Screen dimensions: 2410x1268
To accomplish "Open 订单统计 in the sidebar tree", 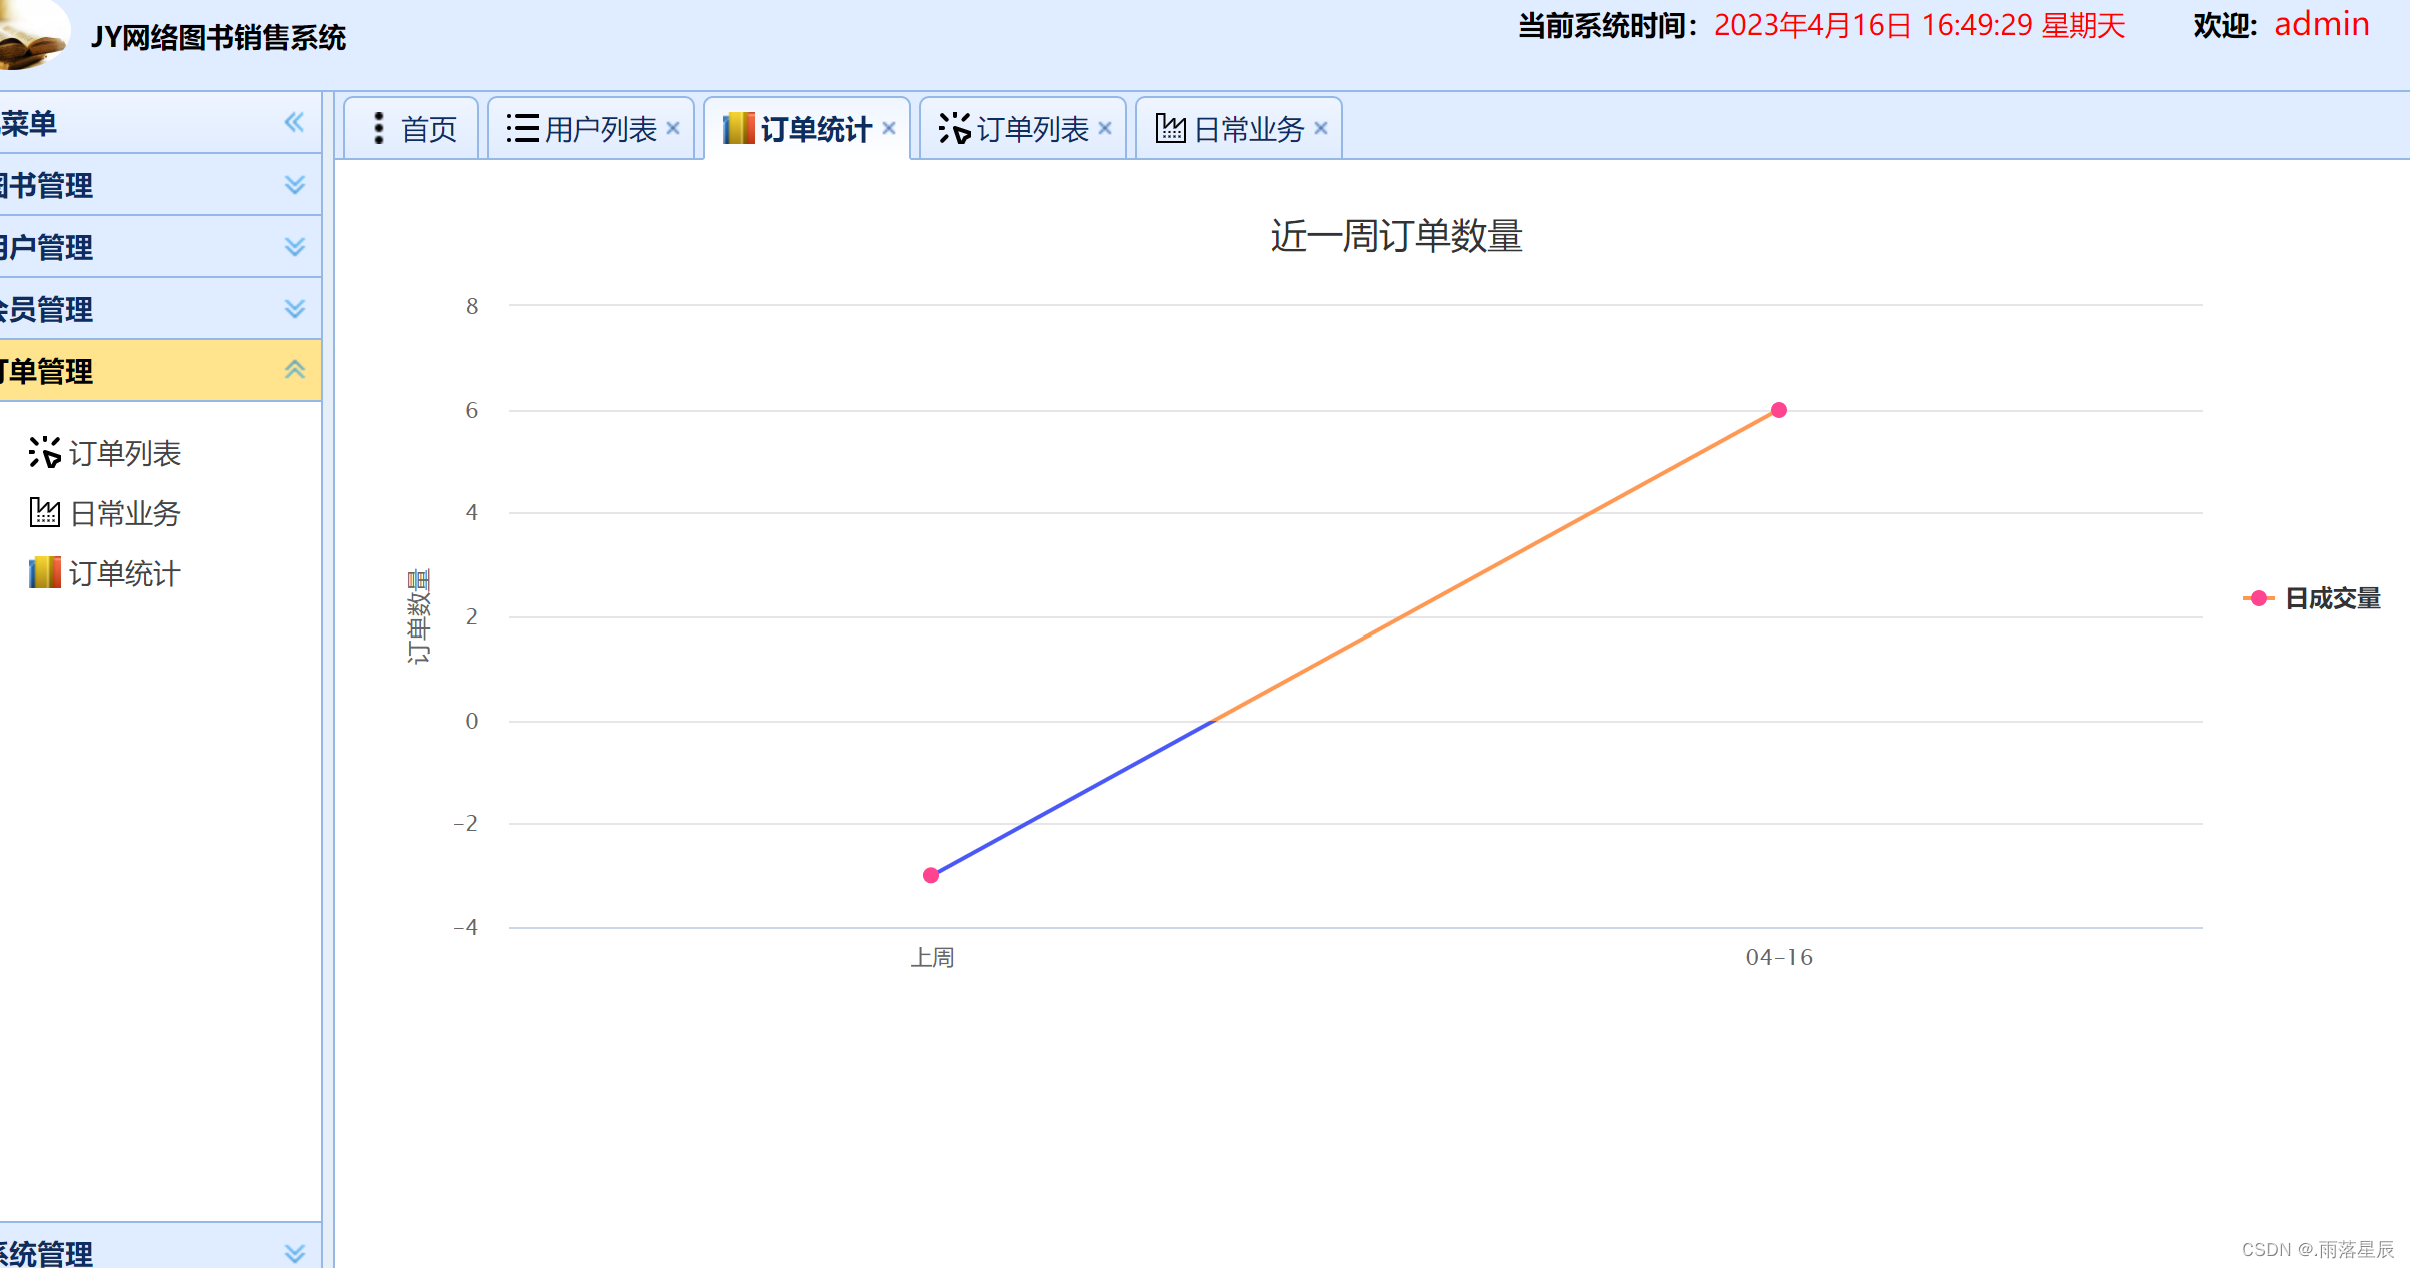I will (124, 573).
